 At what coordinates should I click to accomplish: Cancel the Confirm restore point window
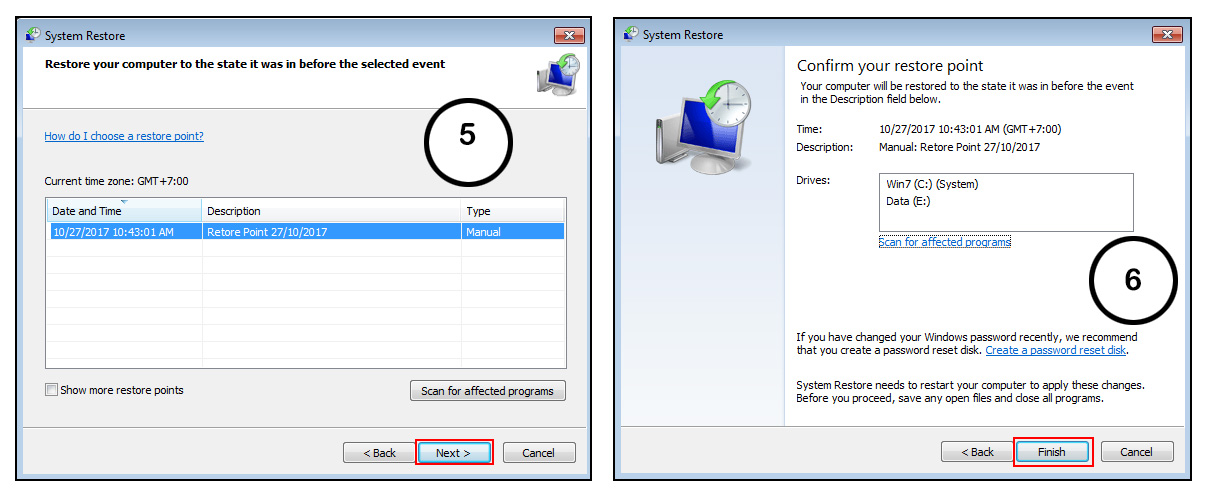[x=1136, y=452]
